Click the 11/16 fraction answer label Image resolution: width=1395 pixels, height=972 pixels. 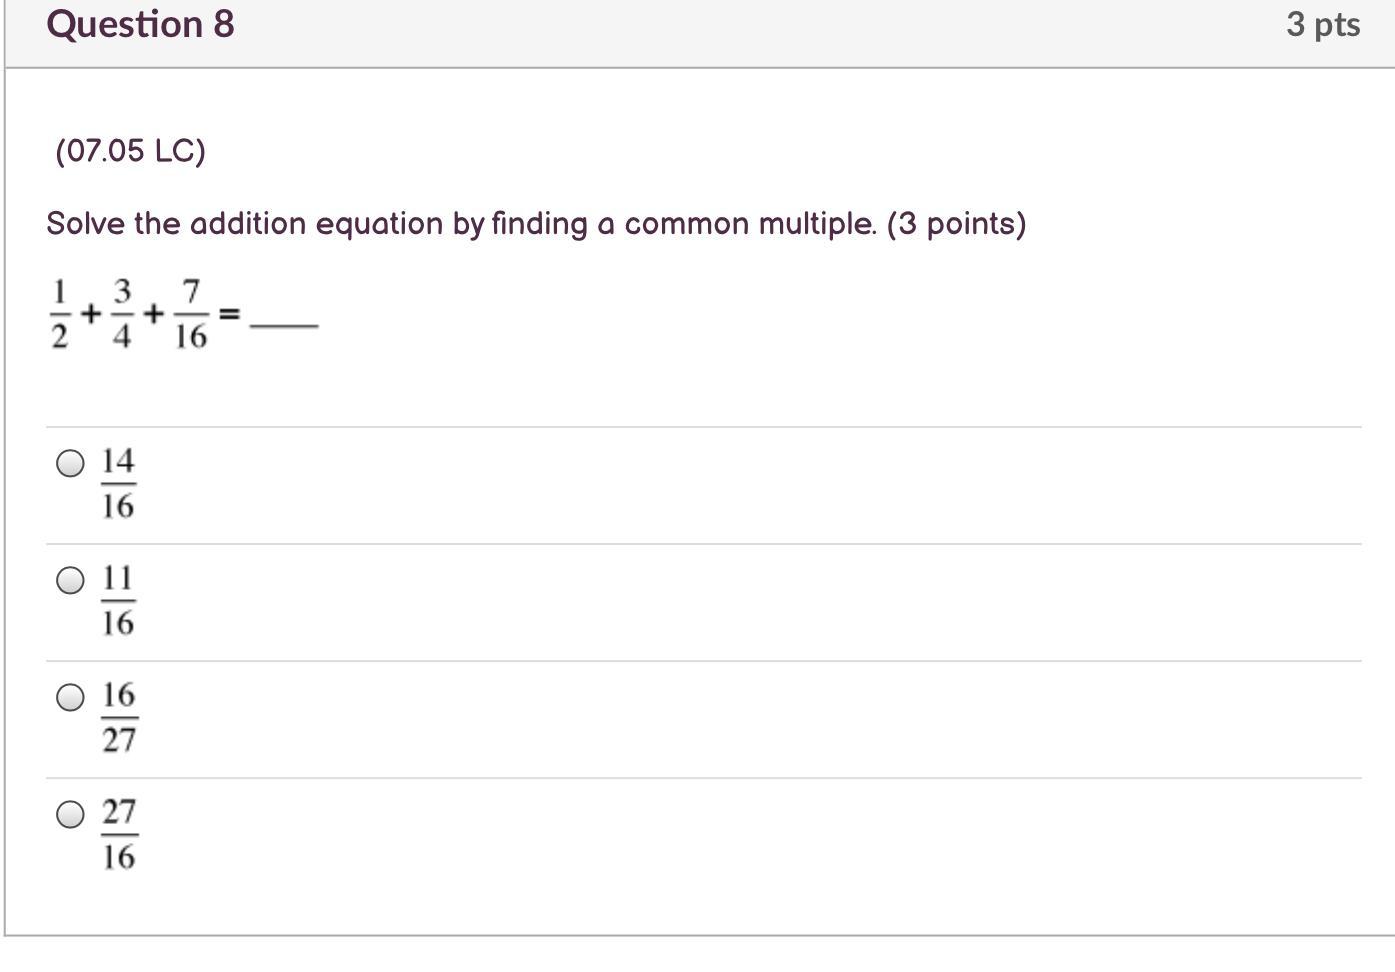pos(118,600)
